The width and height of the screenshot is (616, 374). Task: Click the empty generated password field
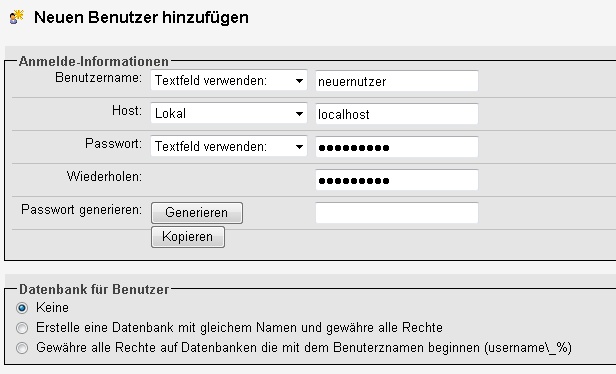397,213
